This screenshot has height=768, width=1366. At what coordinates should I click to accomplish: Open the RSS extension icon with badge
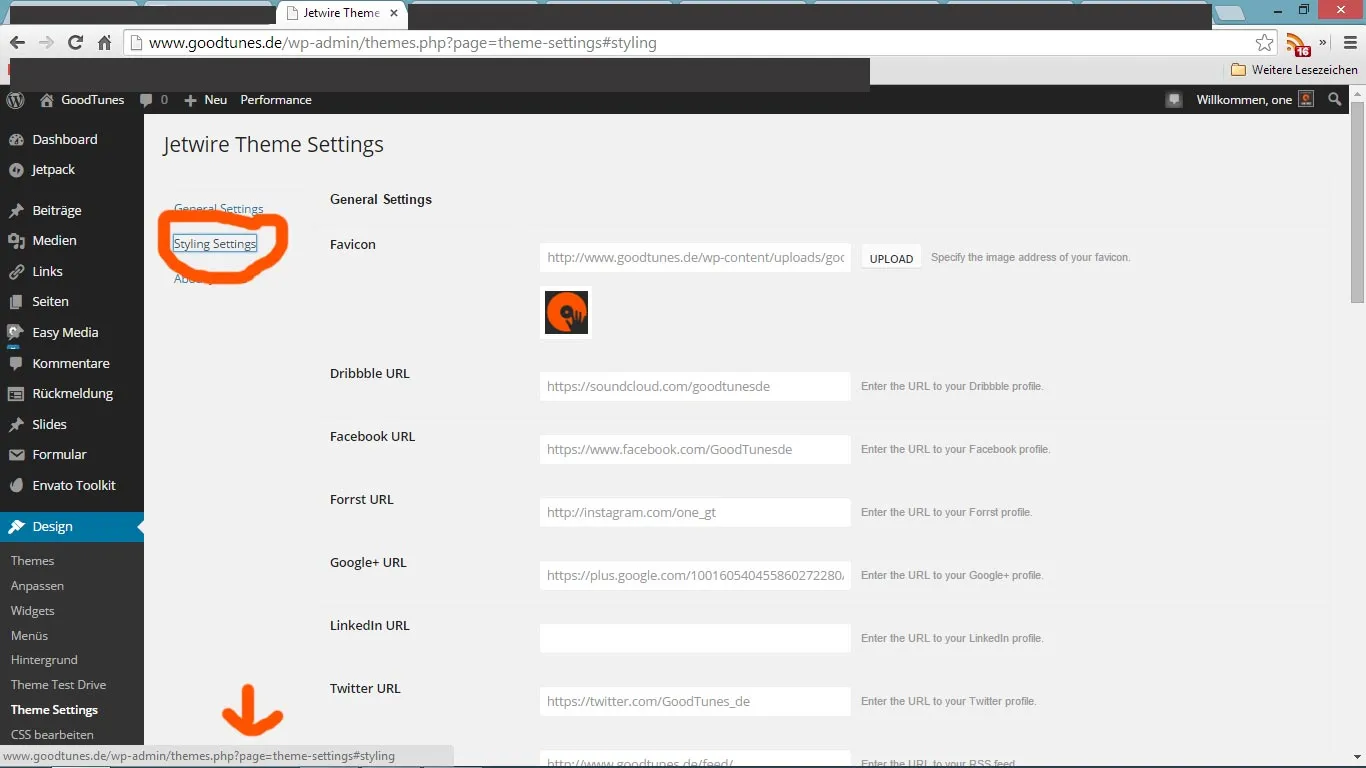[x=1297, y=44]
